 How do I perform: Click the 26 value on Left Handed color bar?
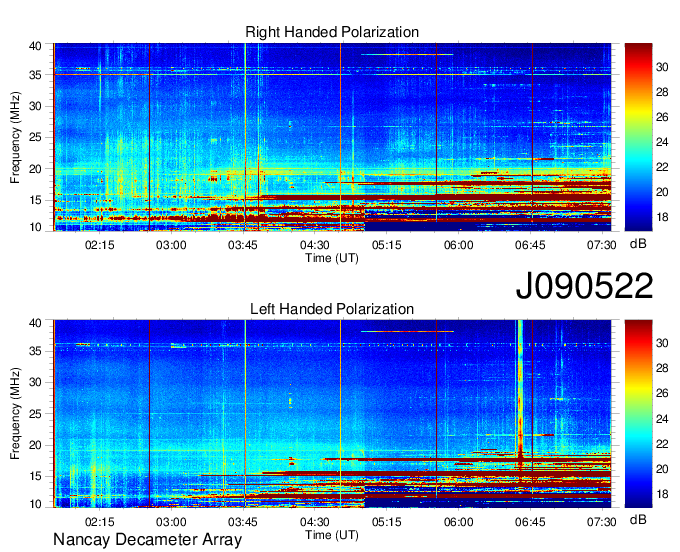(662, 394)
